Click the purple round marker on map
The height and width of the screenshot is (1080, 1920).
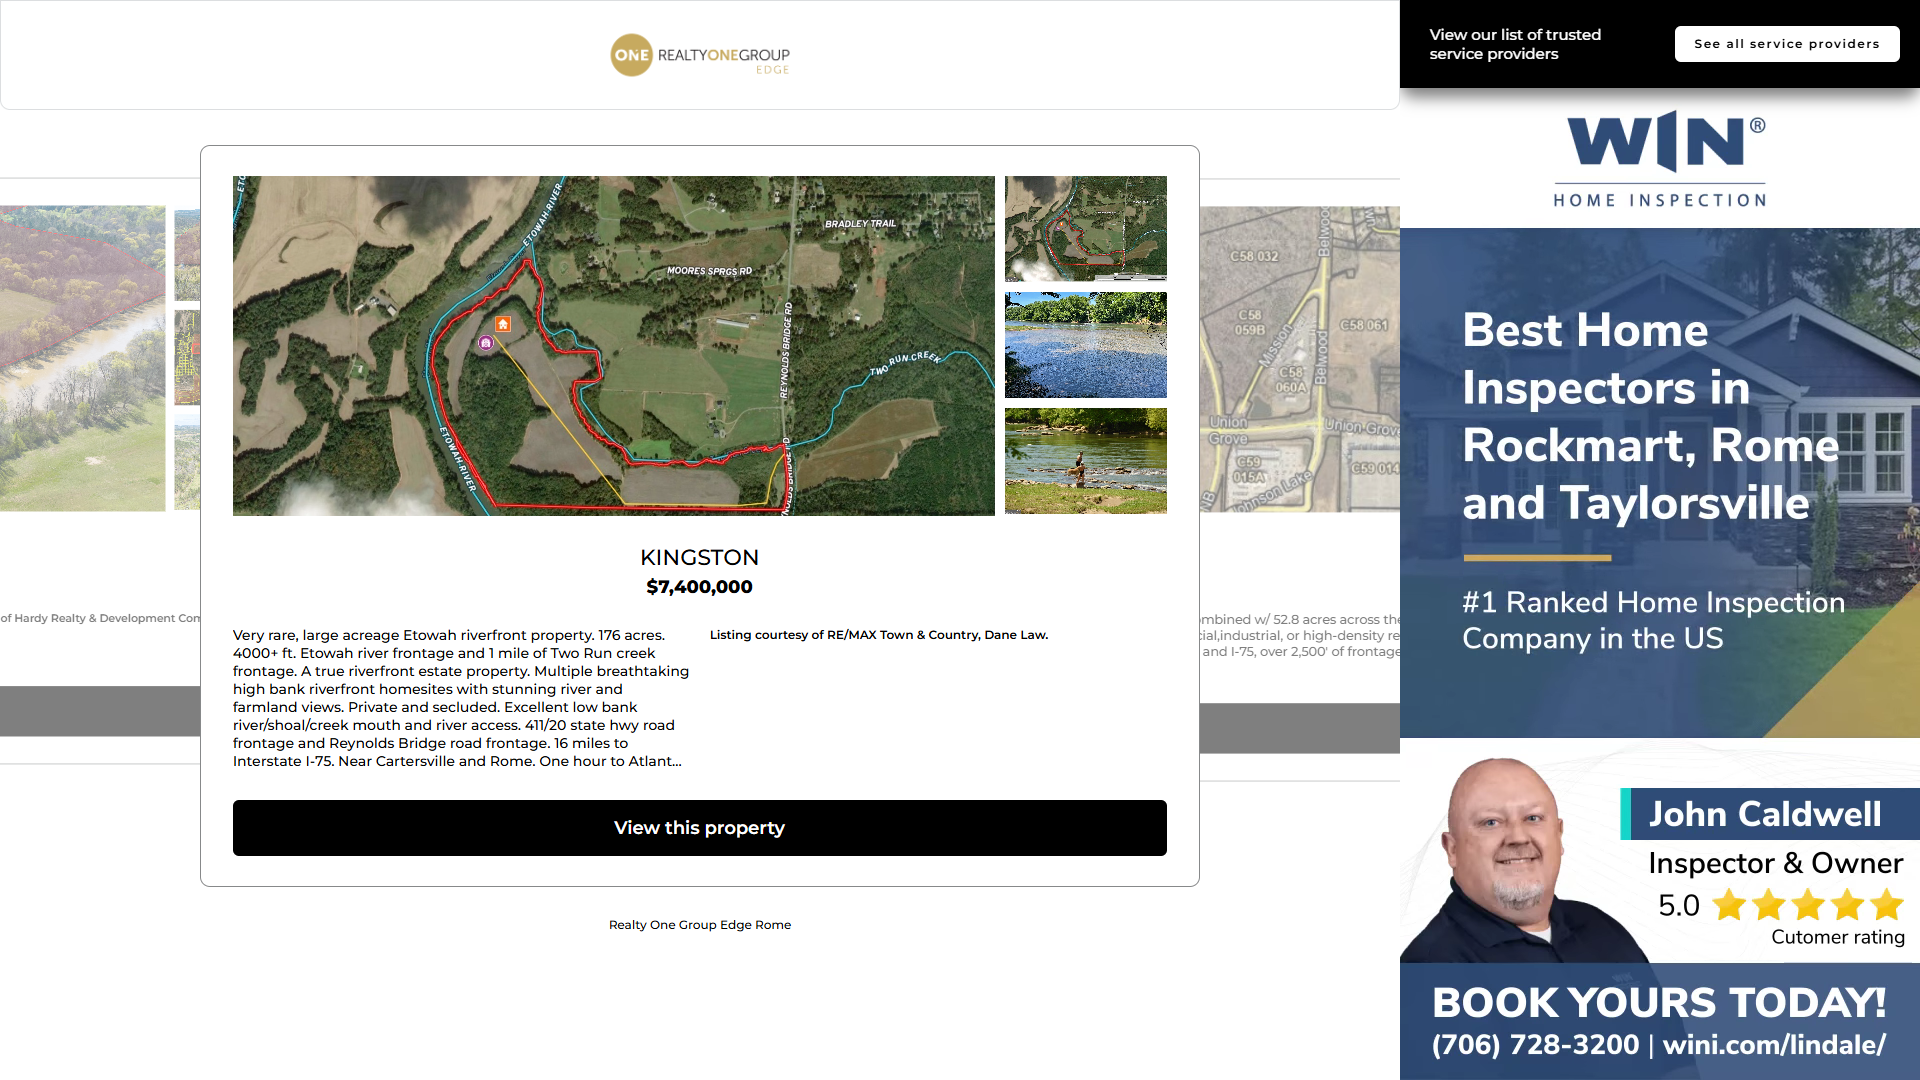click(486, 343)
